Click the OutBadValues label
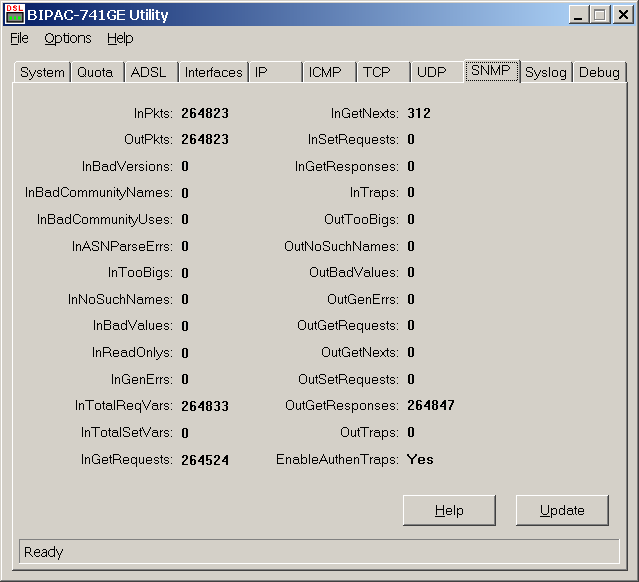 pyautogui.click(x=354, y=272)
